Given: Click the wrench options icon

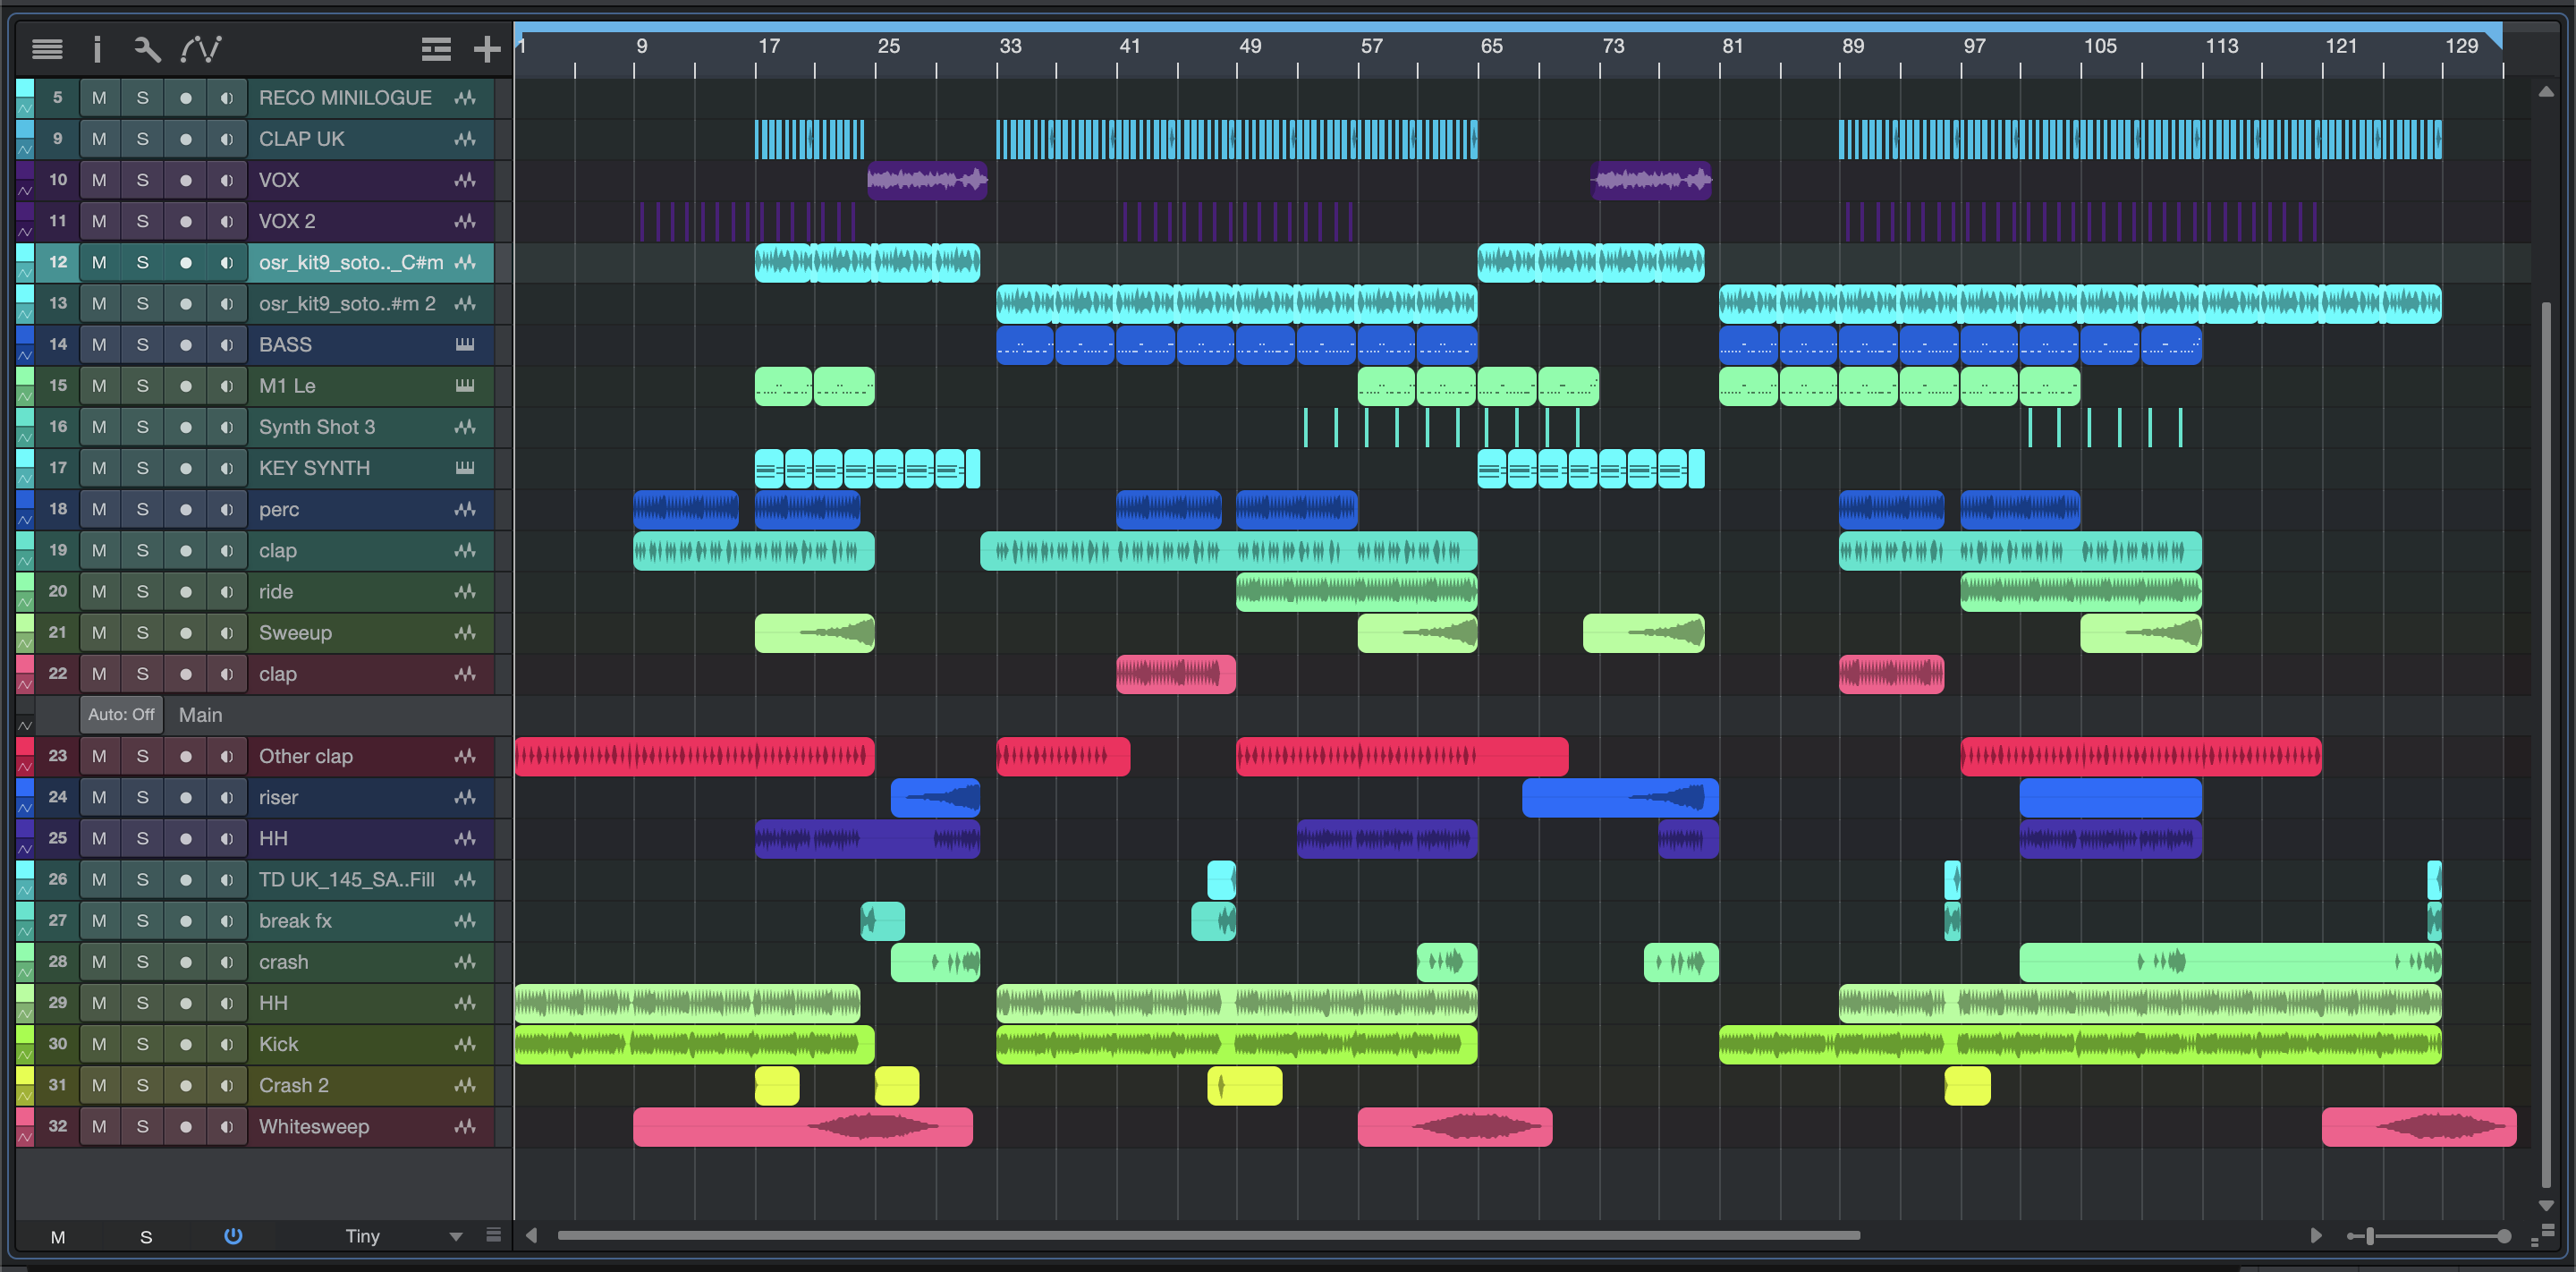Looking at the screenshot, I should 147,48.
